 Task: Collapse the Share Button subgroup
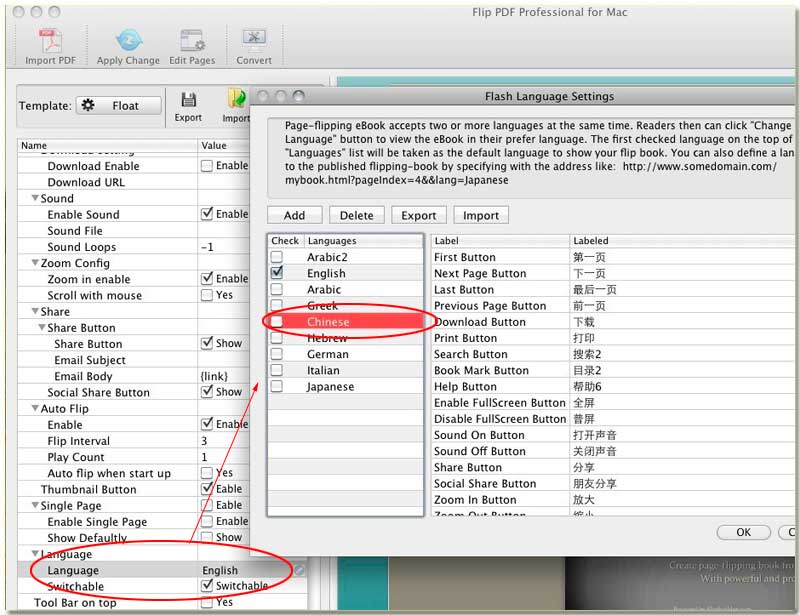click(42, 327)
